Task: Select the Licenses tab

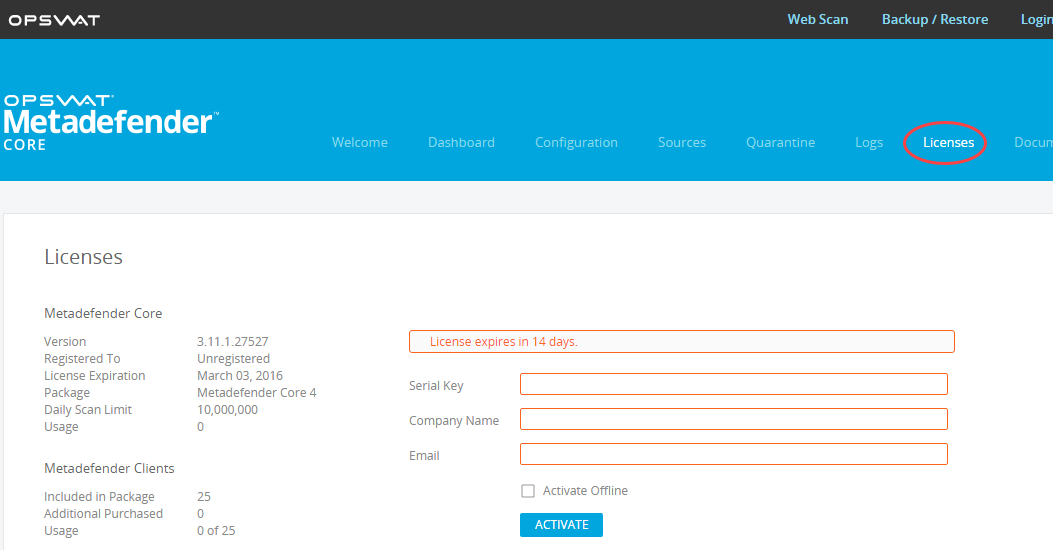Action: tap(948, 142)
